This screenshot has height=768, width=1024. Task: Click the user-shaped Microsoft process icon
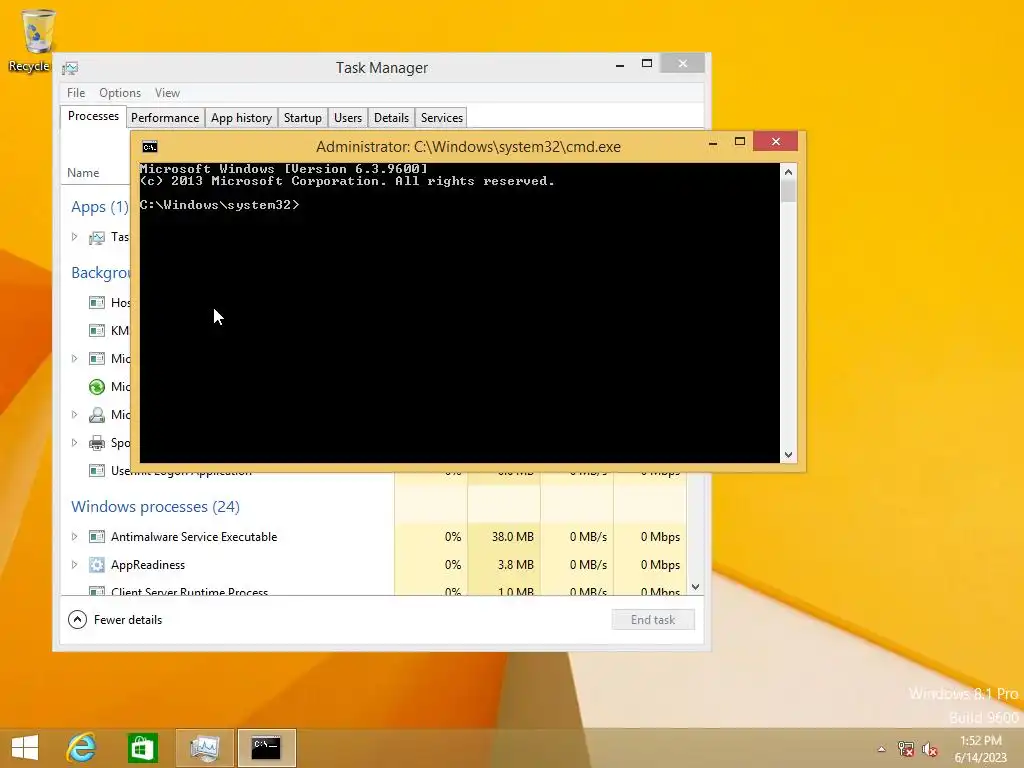(x=97, y=415)
